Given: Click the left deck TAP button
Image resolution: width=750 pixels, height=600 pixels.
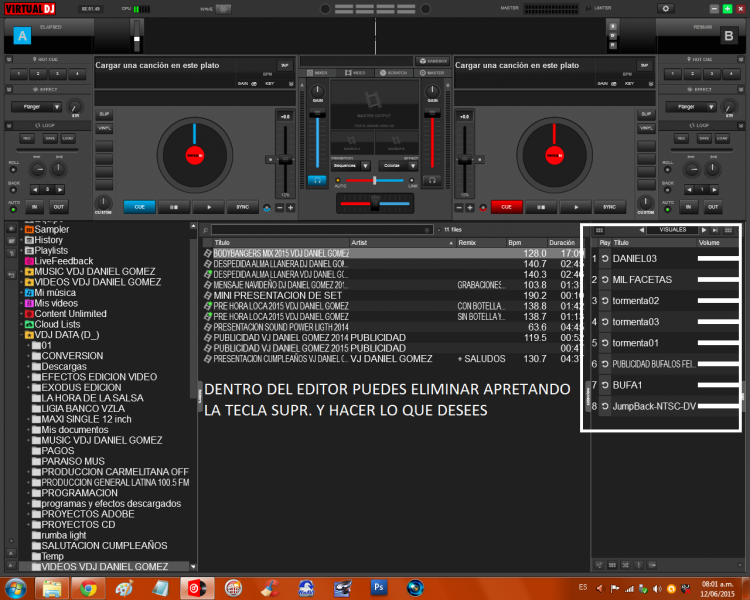Looking at the screenshot, I should 285,66.
